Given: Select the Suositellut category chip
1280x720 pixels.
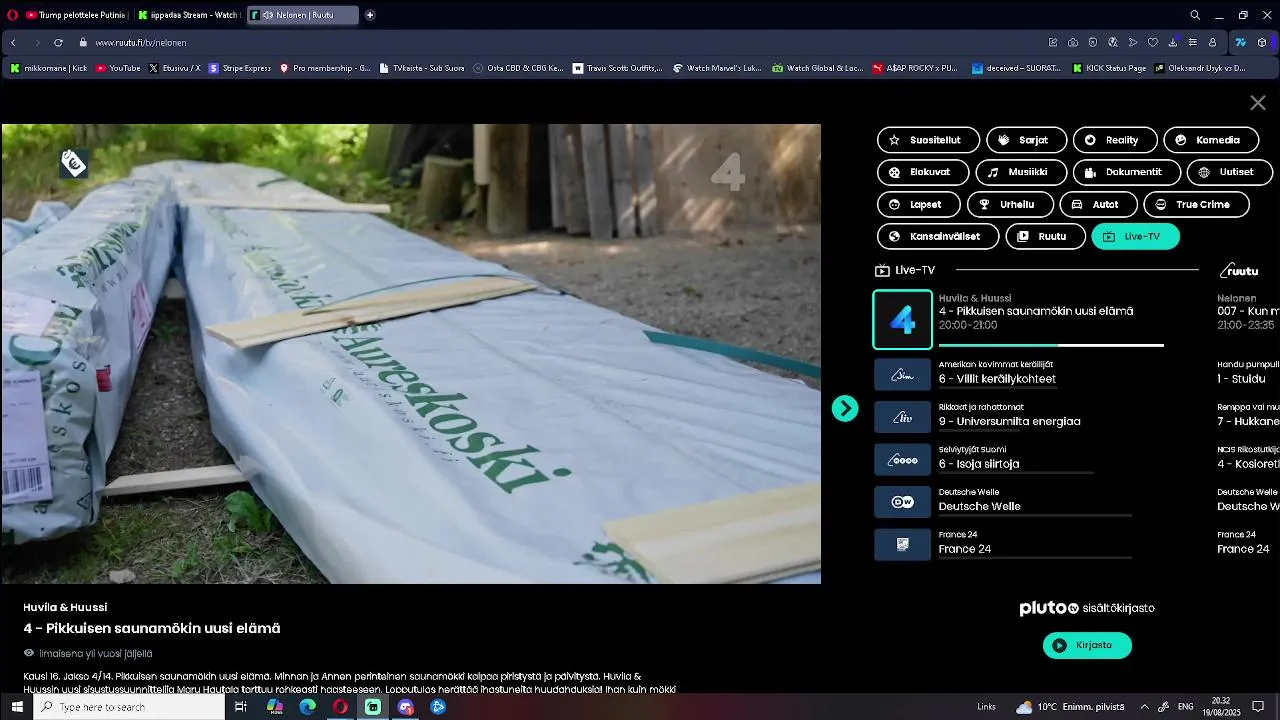Looking at the screenshot, I should (927, 140).
